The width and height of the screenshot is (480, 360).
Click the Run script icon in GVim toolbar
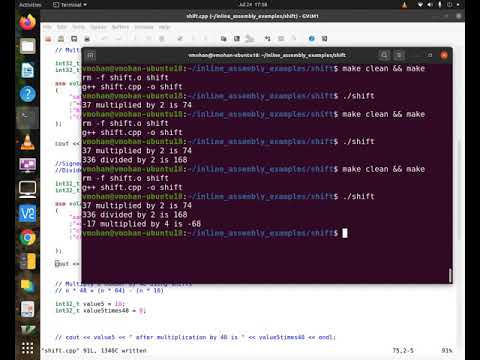pos(250,39)
